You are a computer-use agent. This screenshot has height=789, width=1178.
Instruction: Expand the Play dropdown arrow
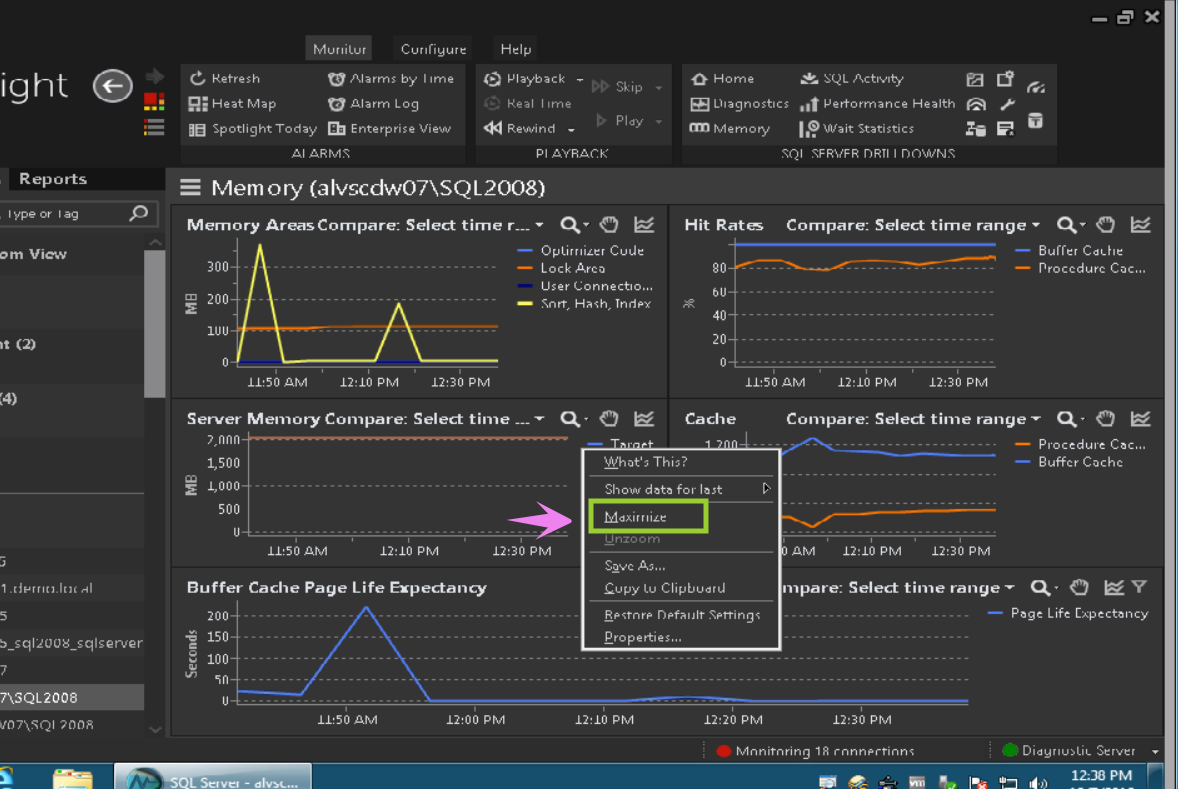coord(659,121)
